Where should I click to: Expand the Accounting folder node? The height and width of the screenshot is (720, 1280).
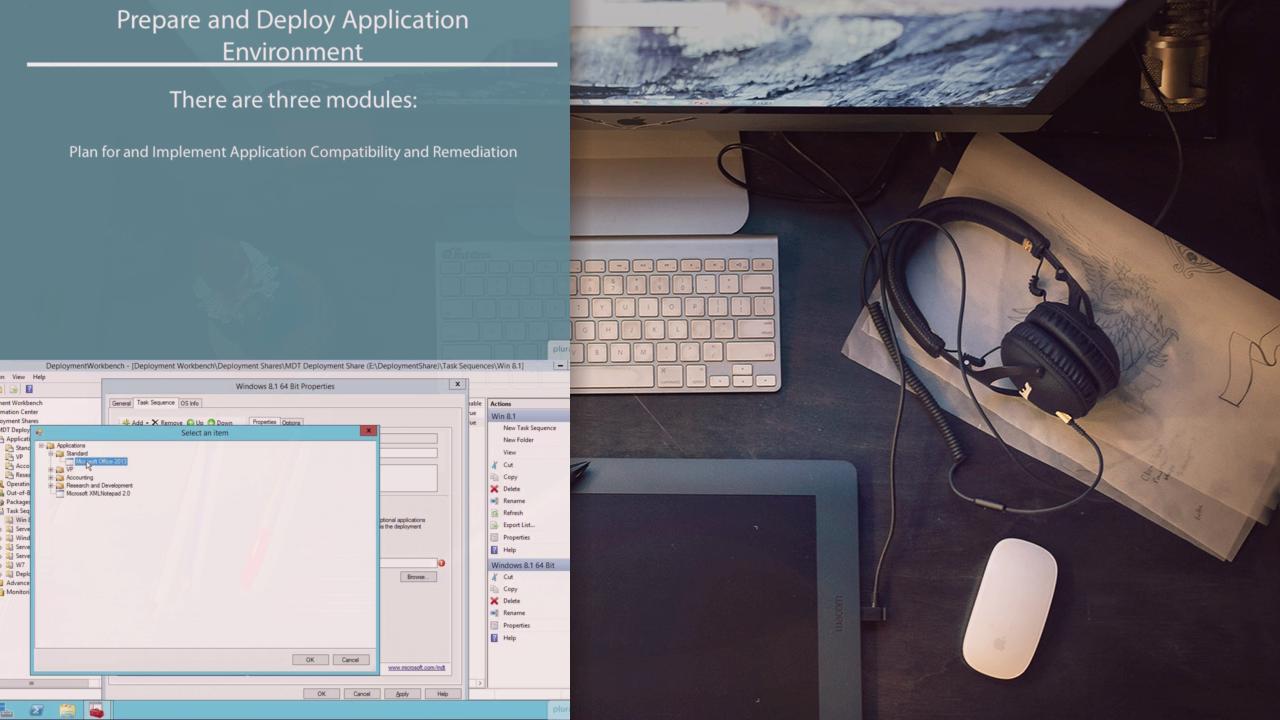tap(51, 478)
